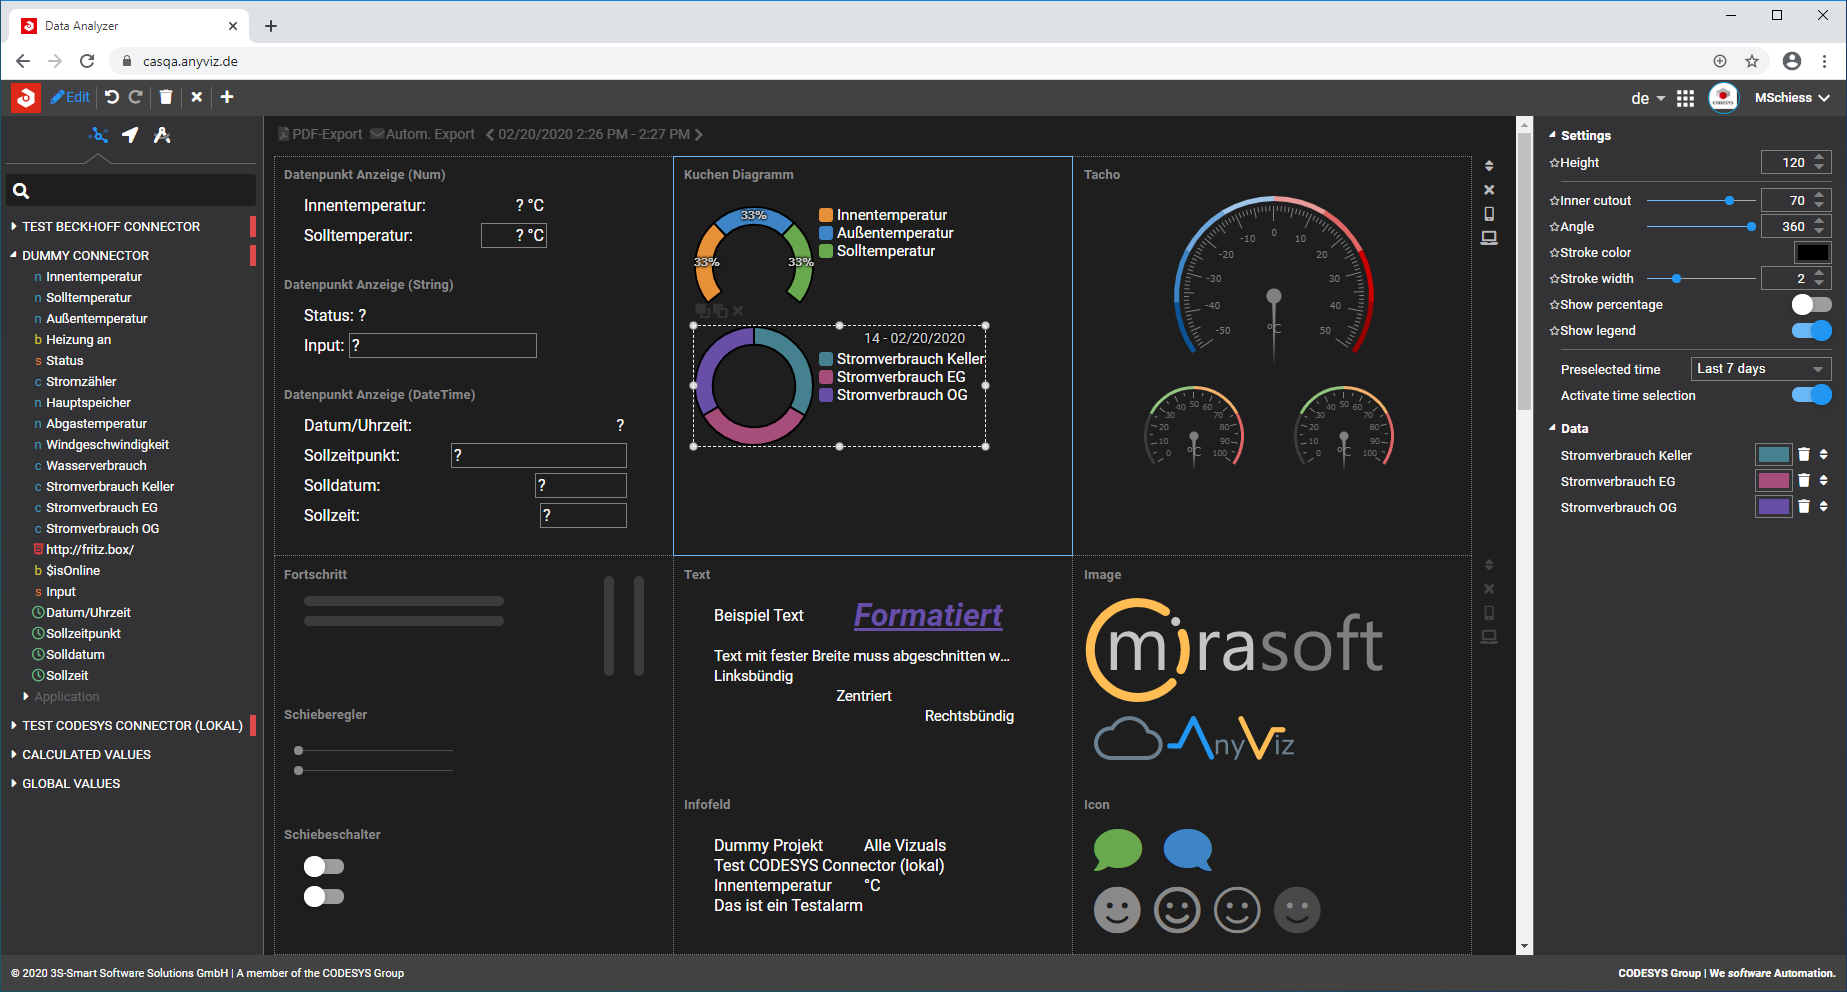Start PDF-Export from the top bar
Screen dimensions: 1847x992
(x=319, y=133)
